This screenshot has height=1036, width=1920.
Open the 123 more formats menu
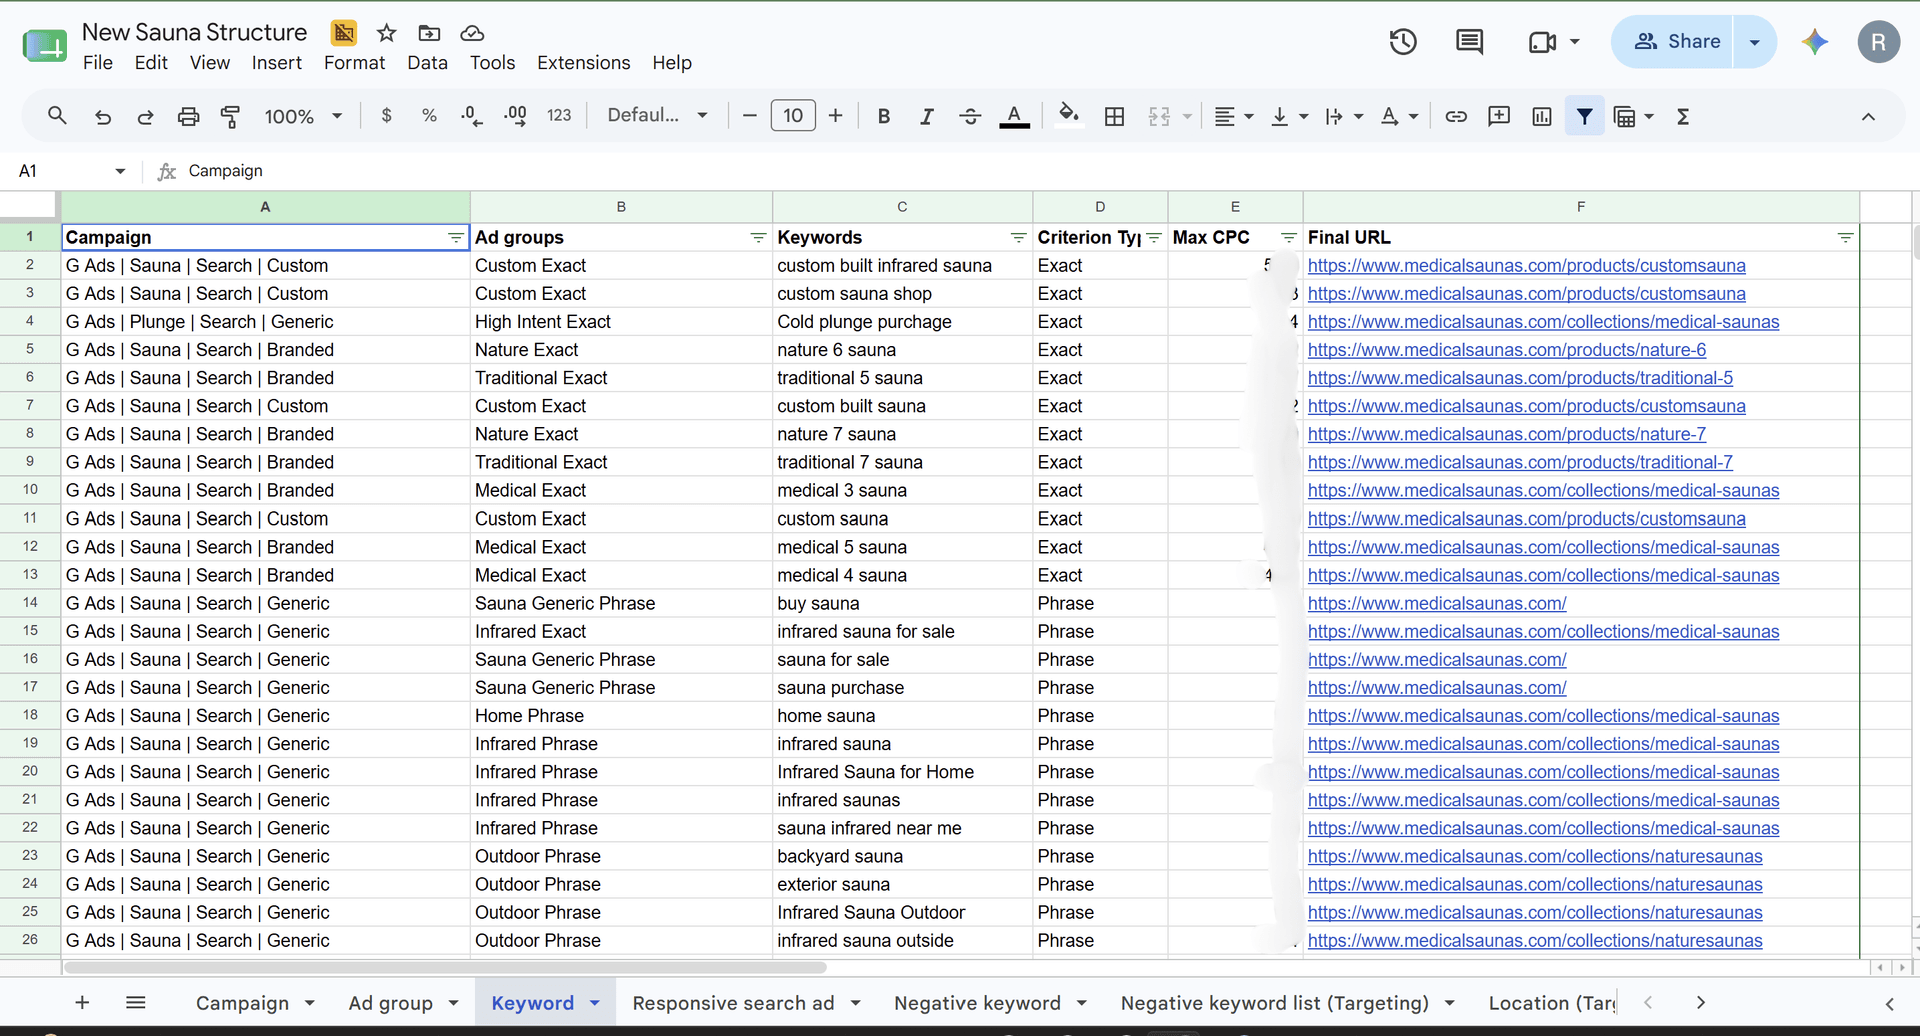(x=559, y=116)
